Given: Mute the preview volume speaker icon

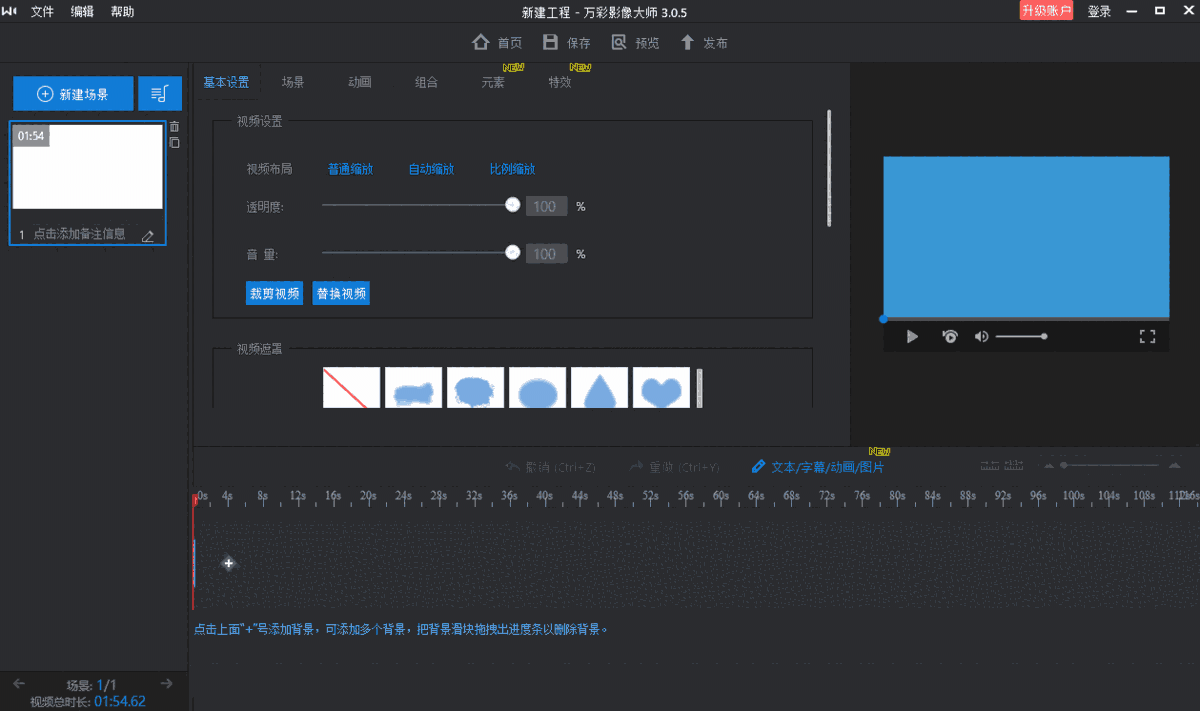Looking at the screenshot, I should point(981,336).
